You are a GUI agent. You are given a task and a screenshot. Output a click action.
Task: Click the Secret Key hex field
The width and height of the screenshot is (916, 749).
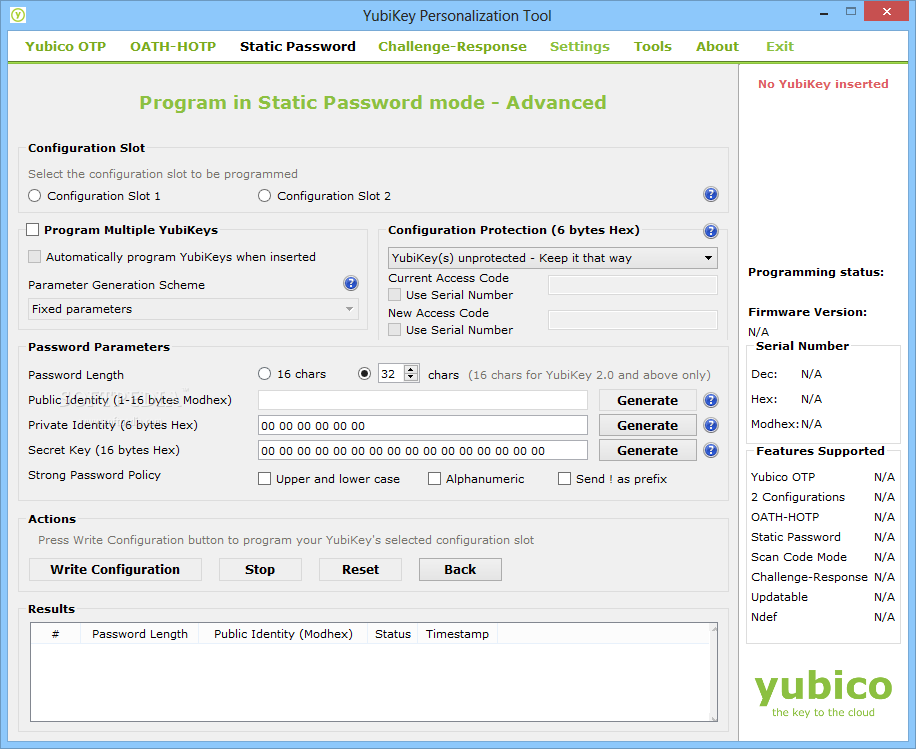pos(423,450)
